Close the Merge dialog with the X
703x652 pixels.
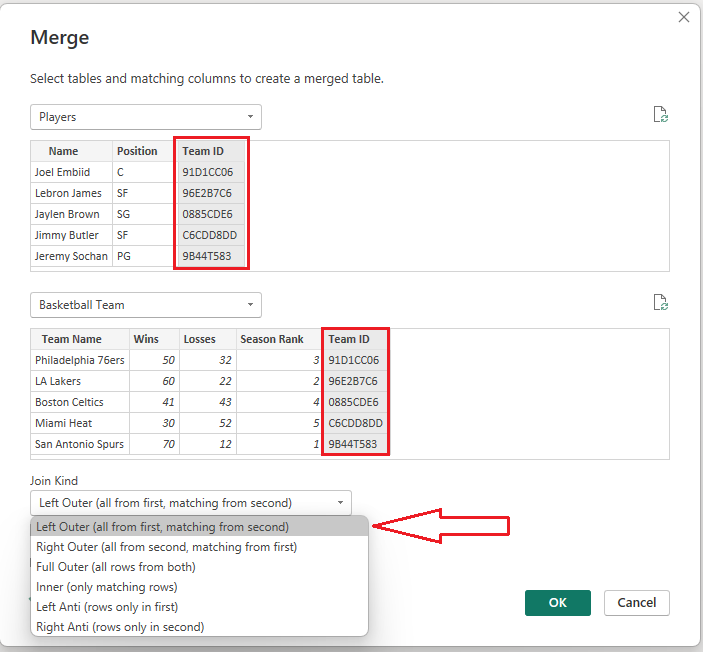click(x=684, y=17)
